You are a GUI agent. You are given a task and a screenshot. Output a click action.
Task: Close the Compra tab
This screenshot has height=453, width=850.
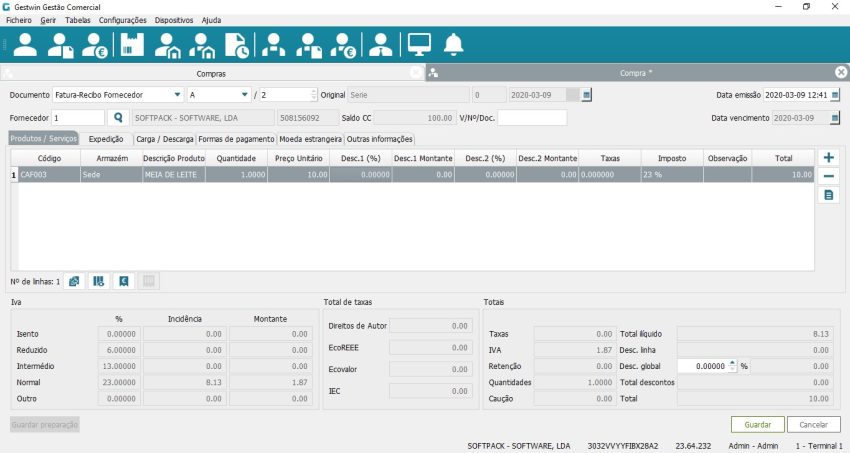[841, 72]
